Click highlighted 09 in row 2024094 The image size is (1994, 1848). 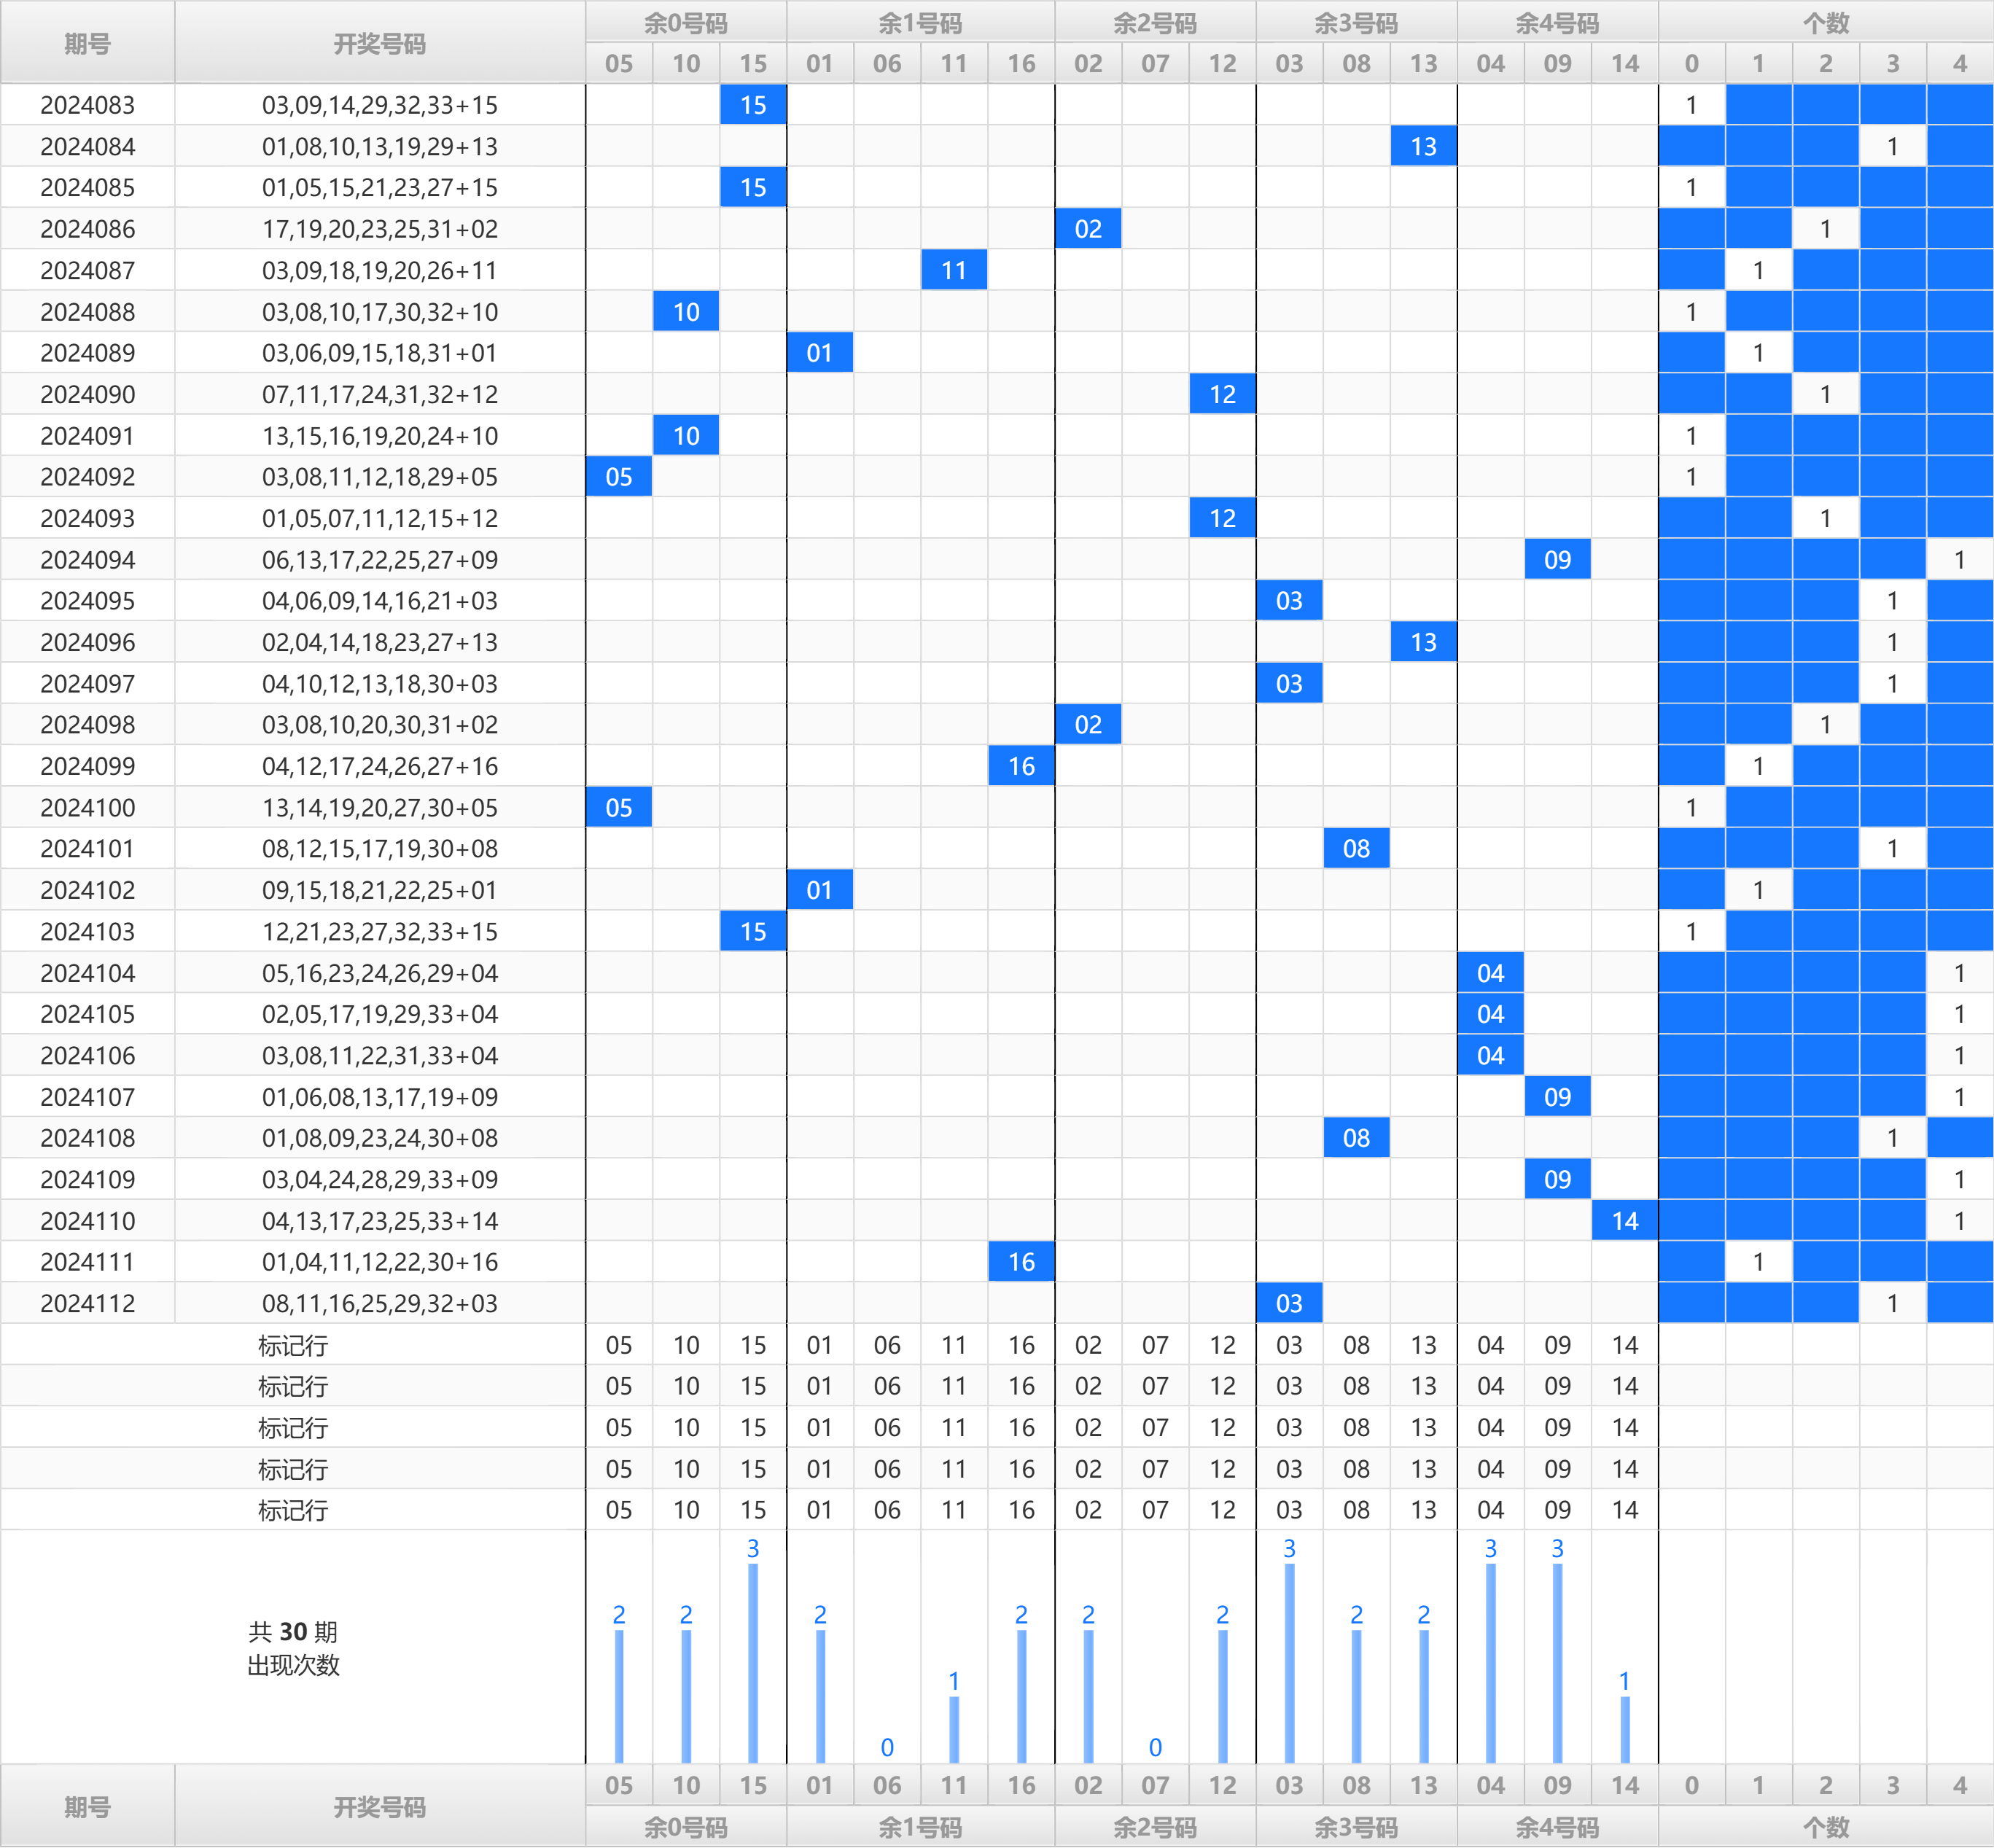tap(1558, 560)
